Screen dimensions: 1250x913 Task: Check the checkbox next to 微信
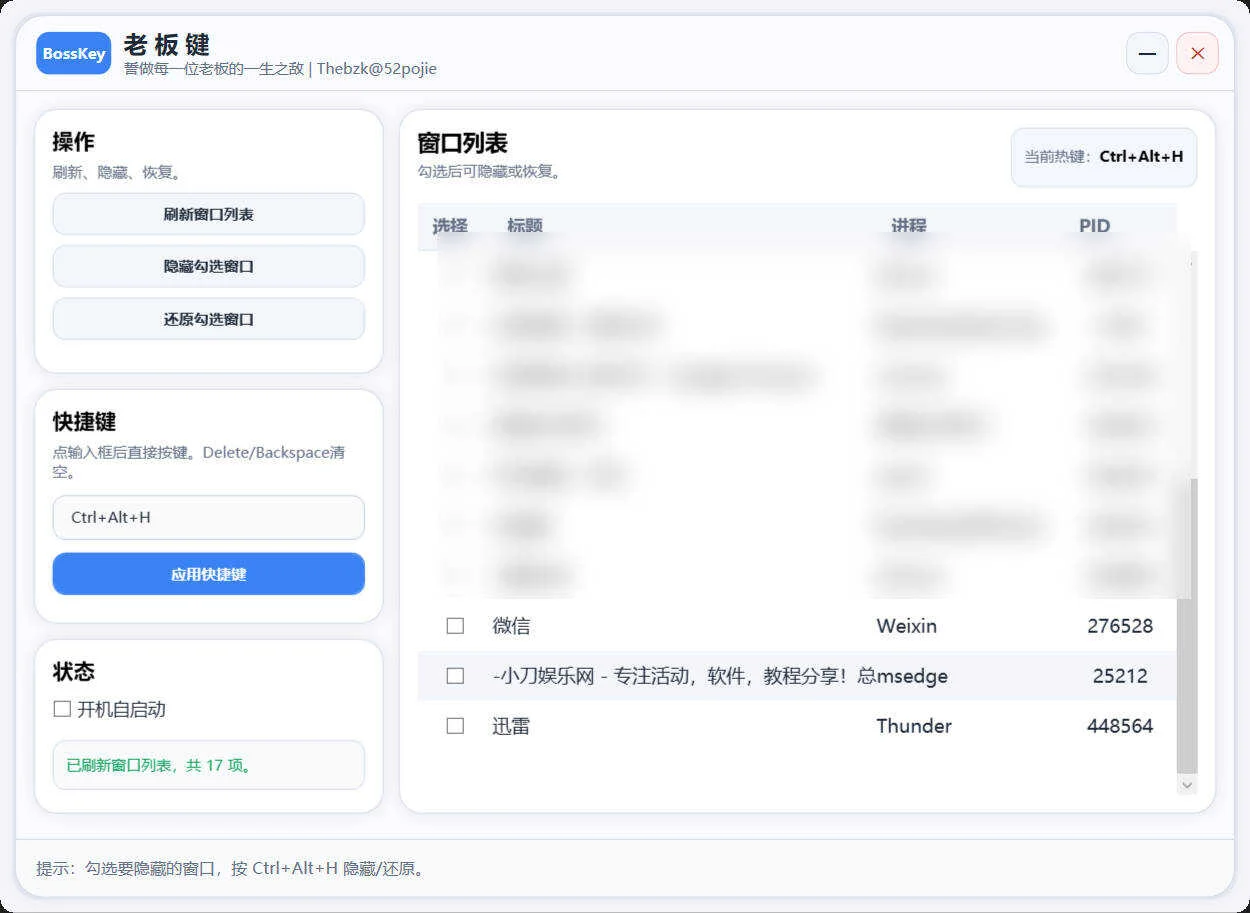pos(455,625)
